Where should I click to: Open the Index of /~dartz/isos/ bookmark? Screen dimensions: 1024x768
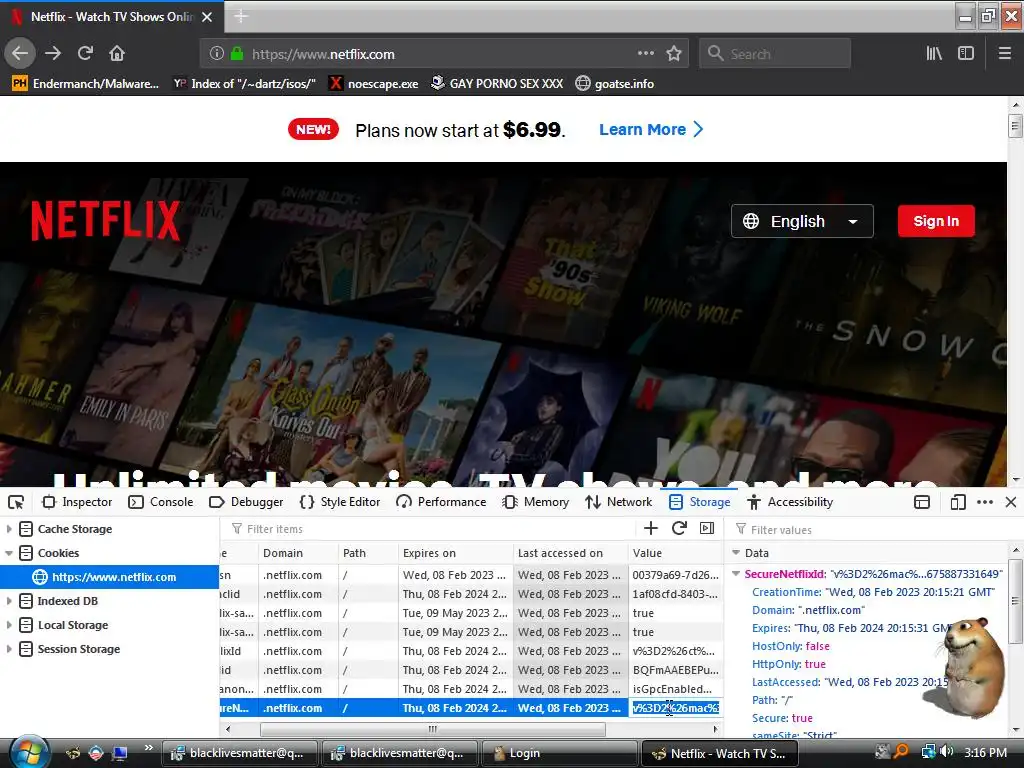244,84
